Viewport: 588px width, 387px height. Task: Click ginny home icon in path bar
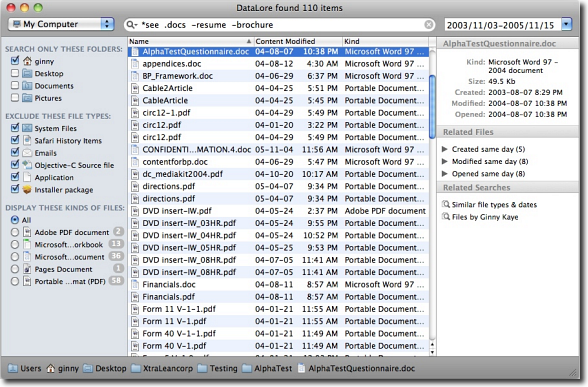(51, 368)
